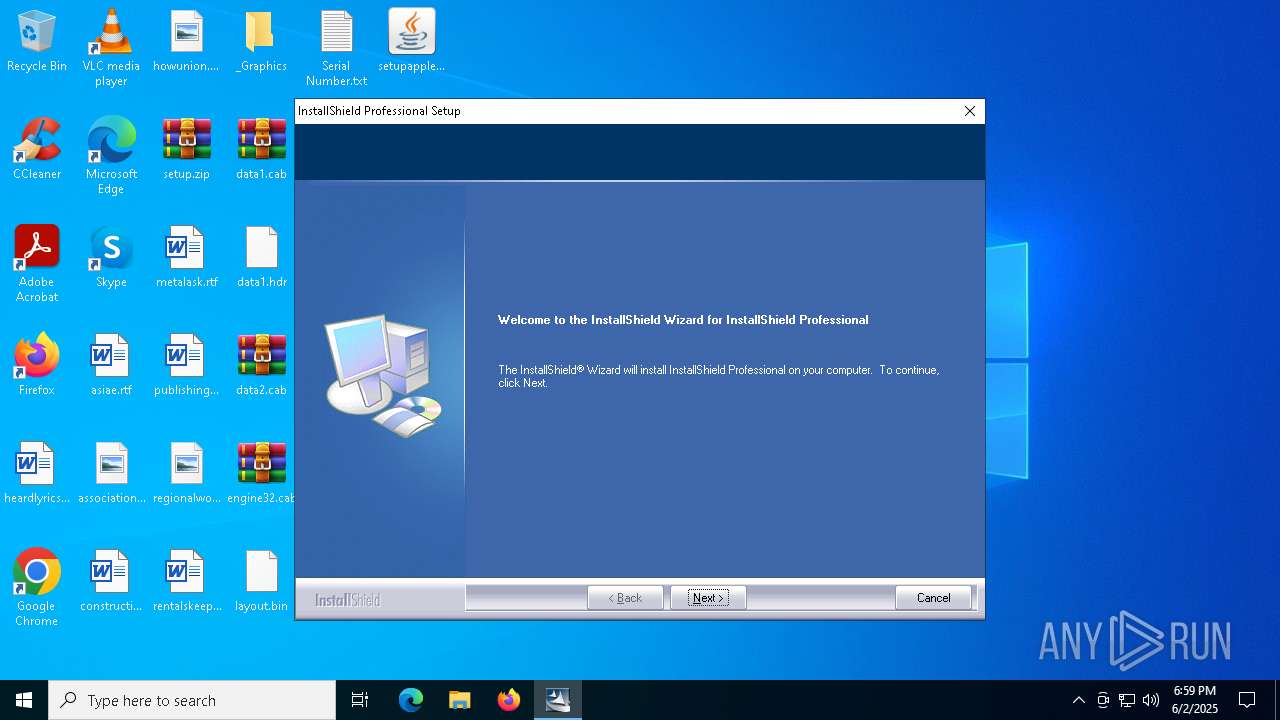Select the Serial Number.txt file
The image size is (1280, 720).
[x=336, y=48]
